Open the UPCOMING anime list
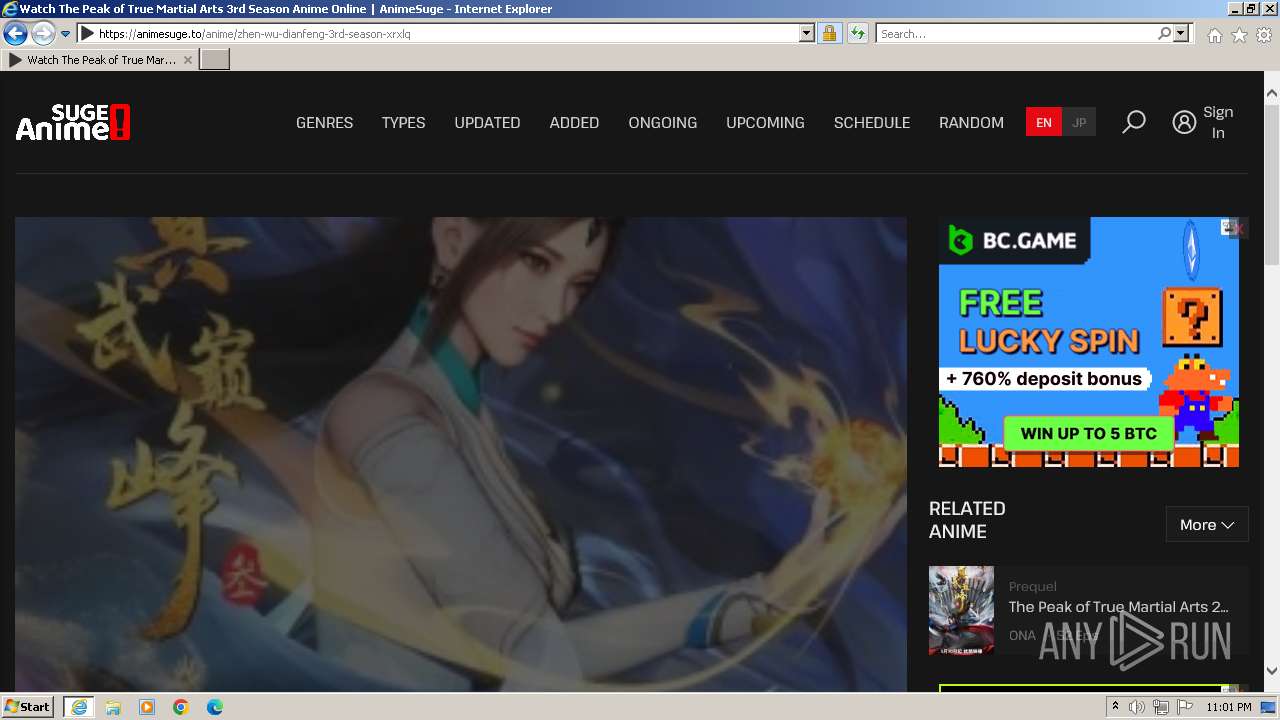This screenshot has height=720, width=1280. [765, 122]
